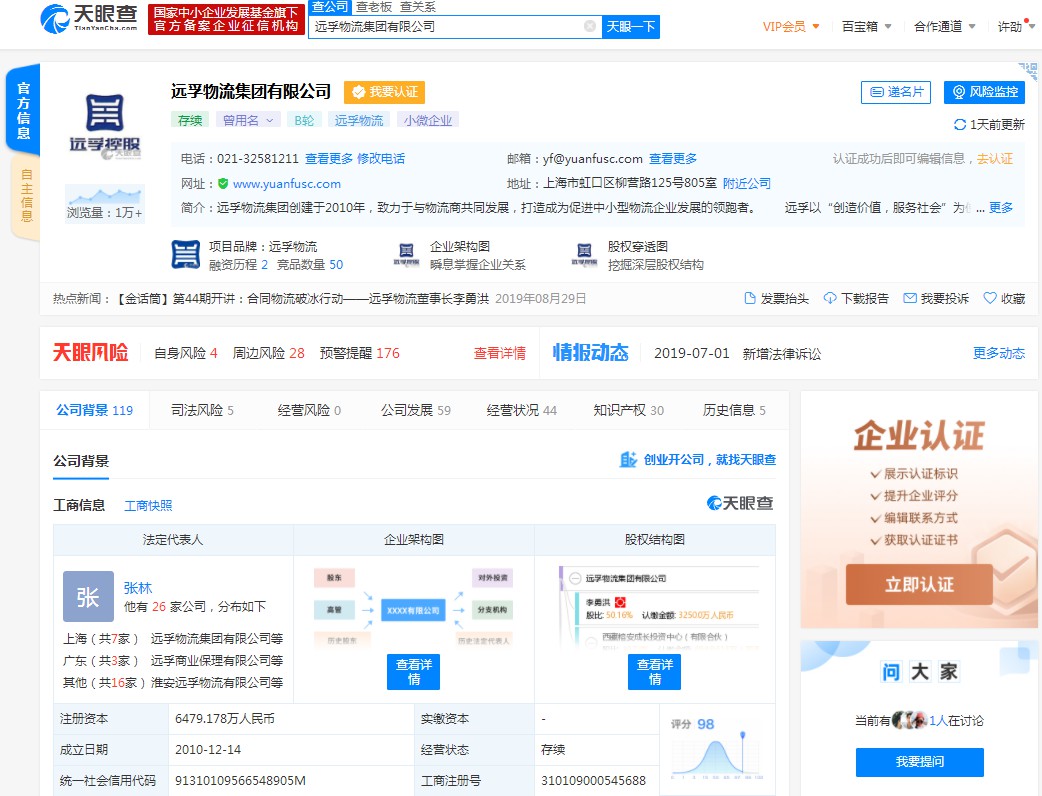The width and height of the screenshot is (1042, 796).
Task: Open the www.yuanfusc.com website link
Action: point(286,183)
